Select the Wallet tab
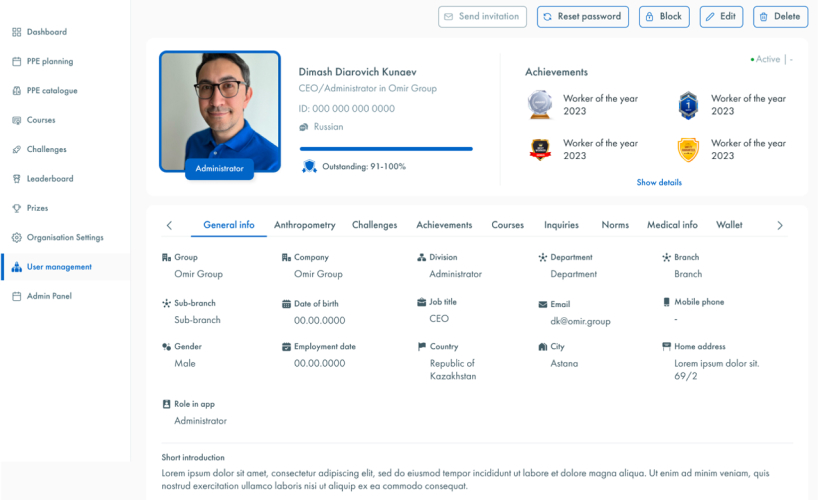This screenshot has width=818, height=500. 729,225
